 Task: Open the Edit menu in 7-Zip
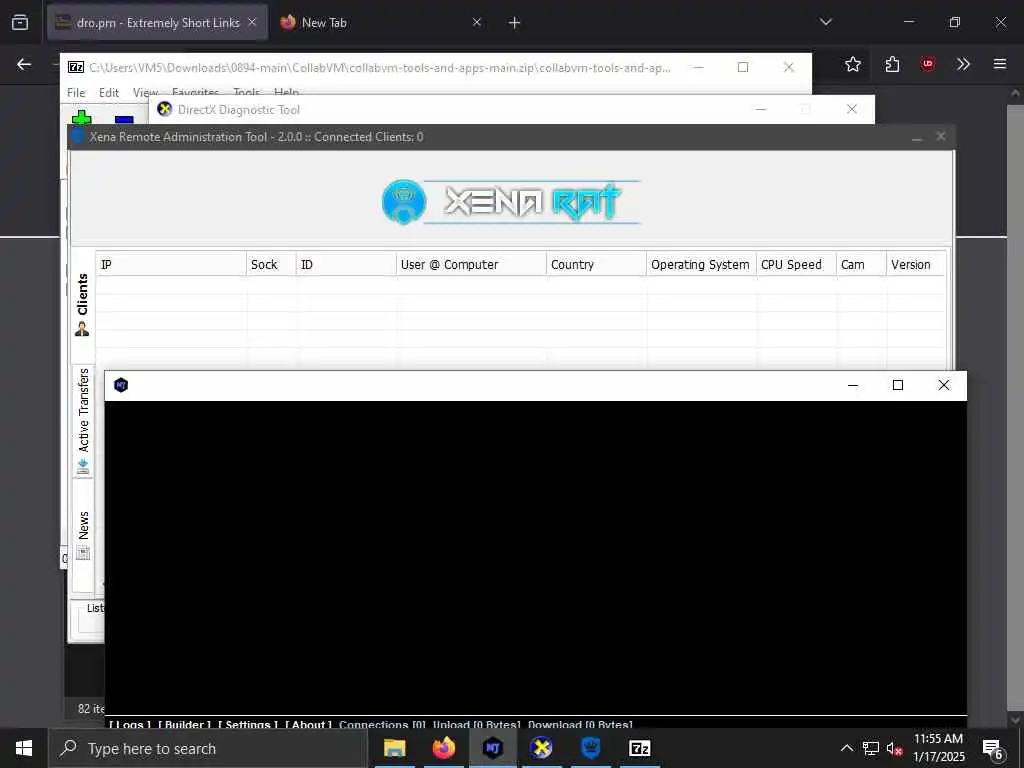tap(108, 93)
